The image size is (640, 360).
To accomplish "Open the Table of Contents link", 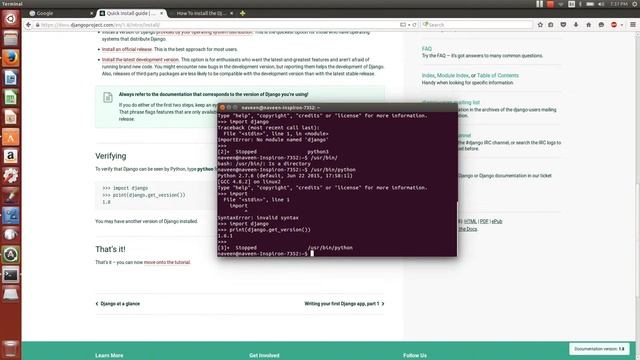I will coord(498,76).
